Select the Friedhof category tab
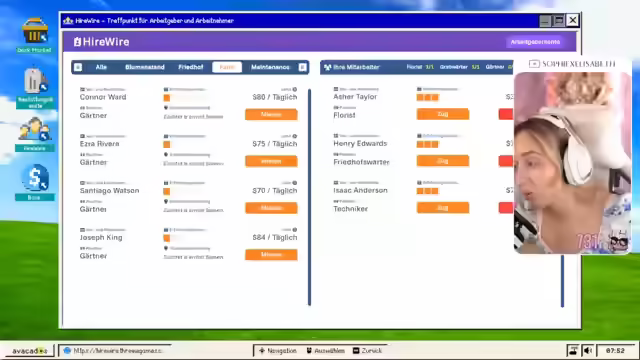 tap(191, 67)
